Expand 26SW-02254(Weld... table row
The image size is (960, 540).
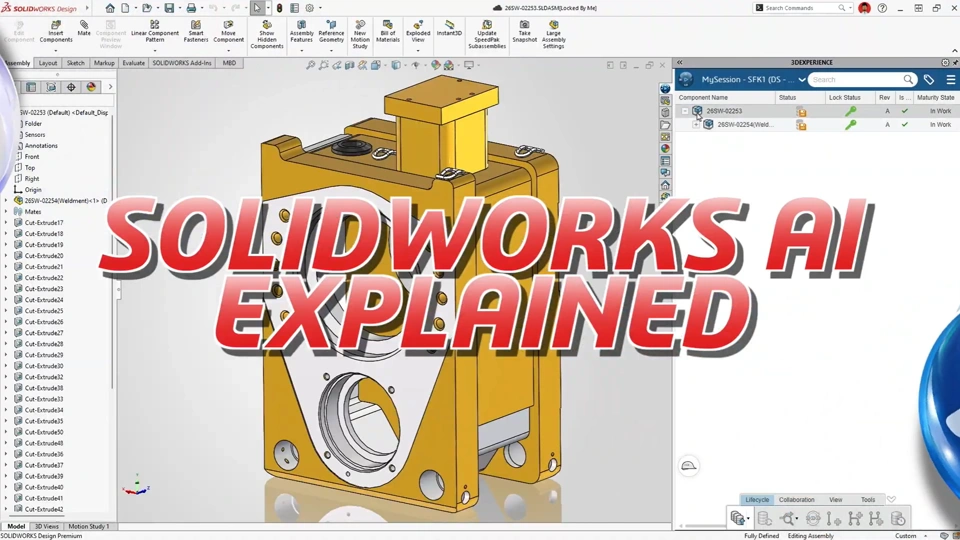(x=696, y=124)
